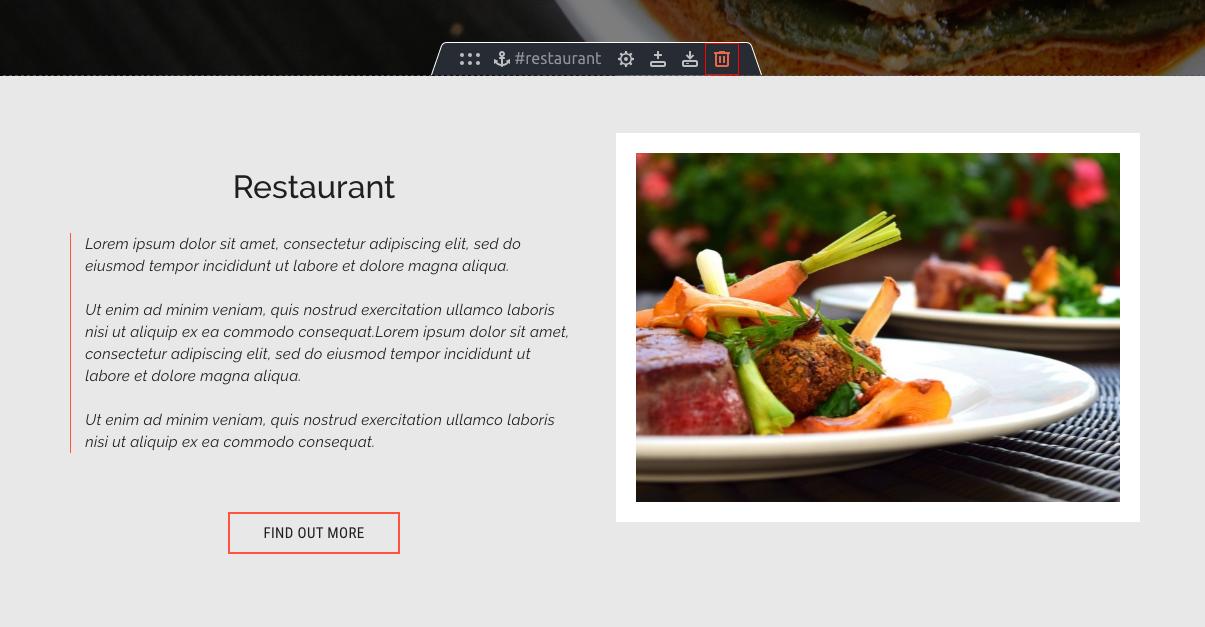Delete the section with the trash icon
The height and width of the screenshot is (627, 1205).
[722, 59]
